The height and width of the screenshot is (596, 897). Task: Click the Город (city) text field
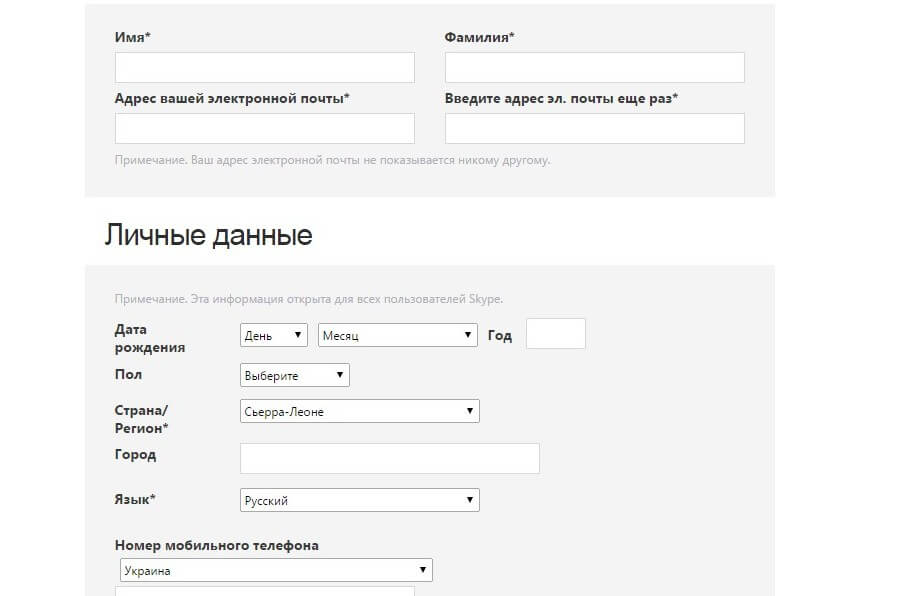389,458
